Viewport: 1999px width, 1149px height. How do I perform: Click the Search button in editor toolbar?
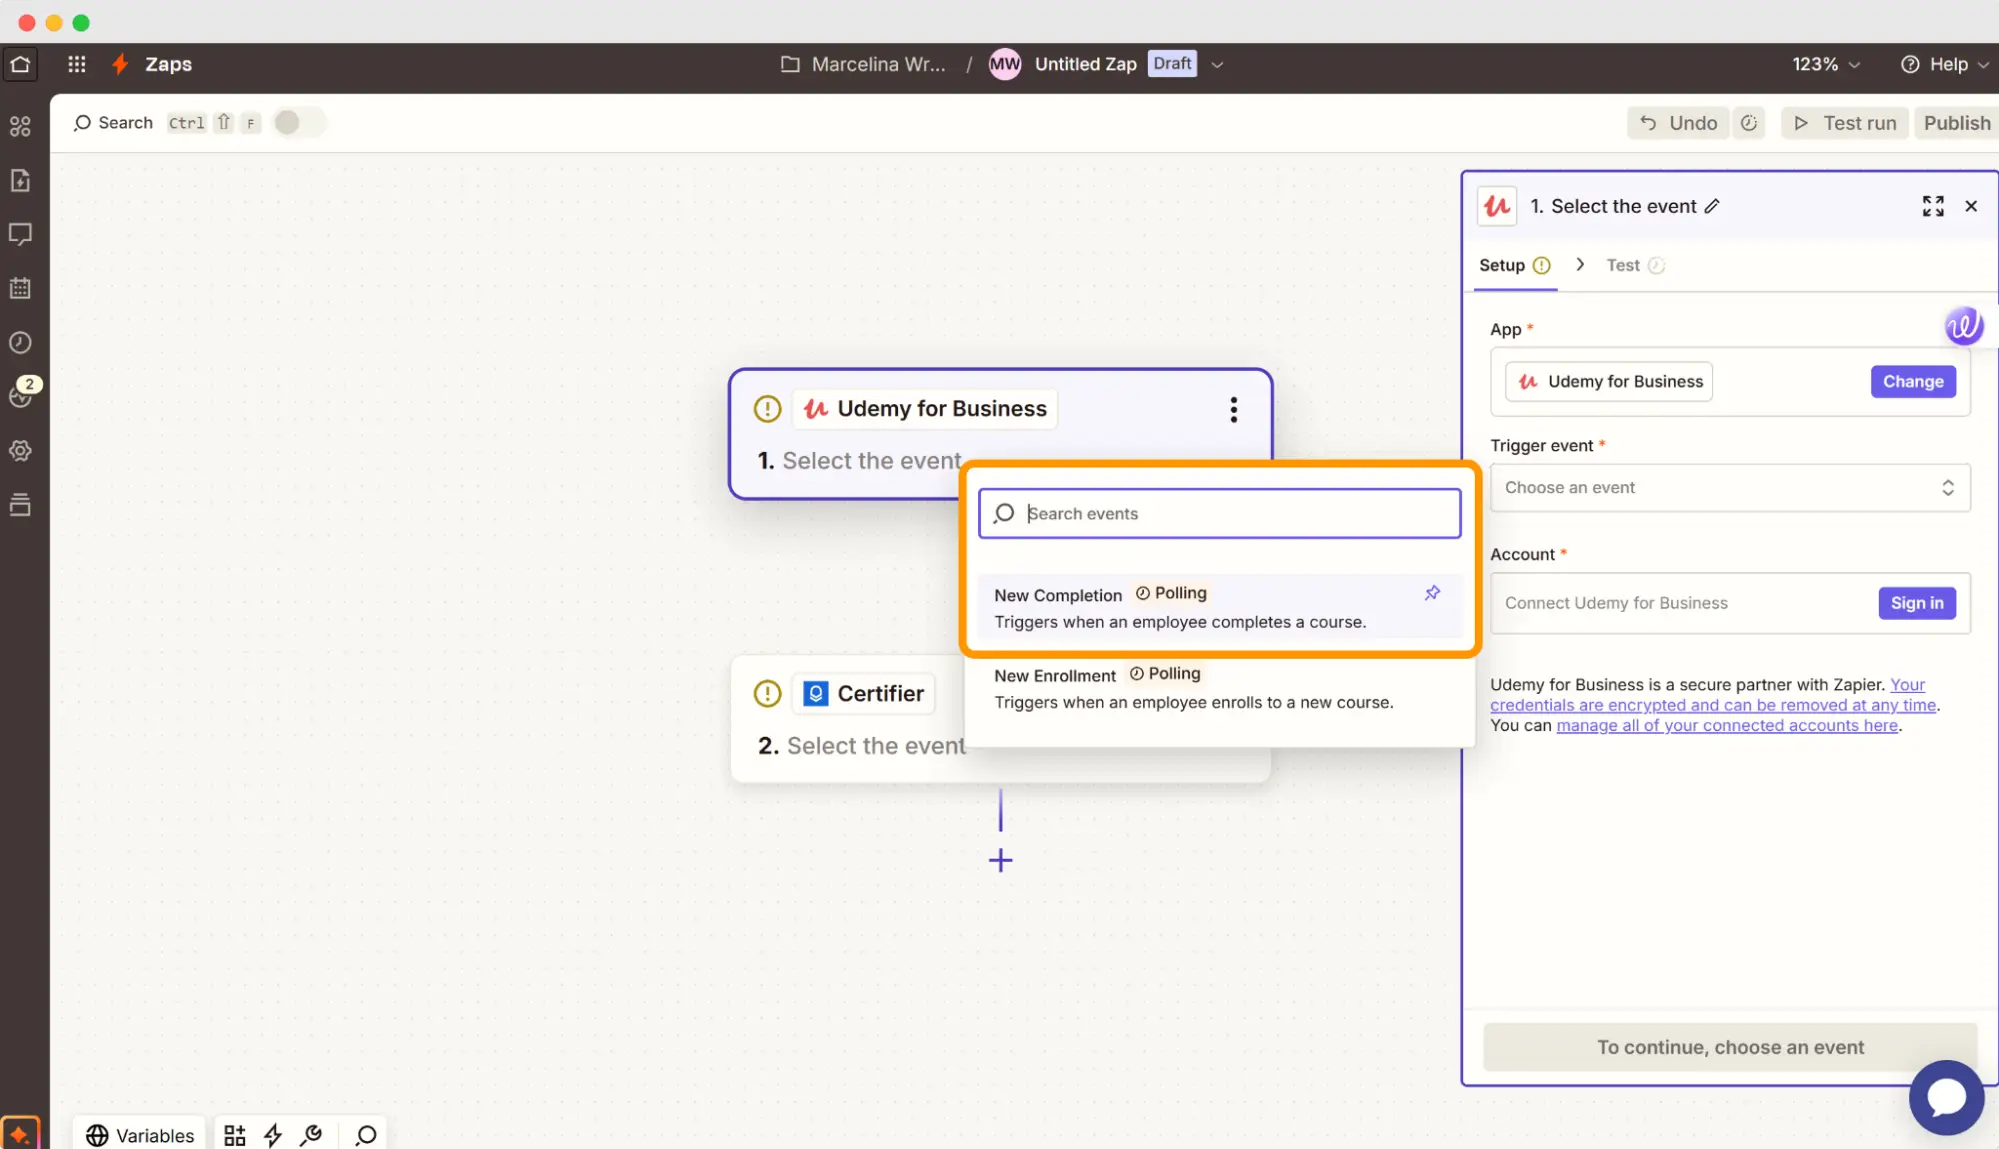tap(113, 122)
